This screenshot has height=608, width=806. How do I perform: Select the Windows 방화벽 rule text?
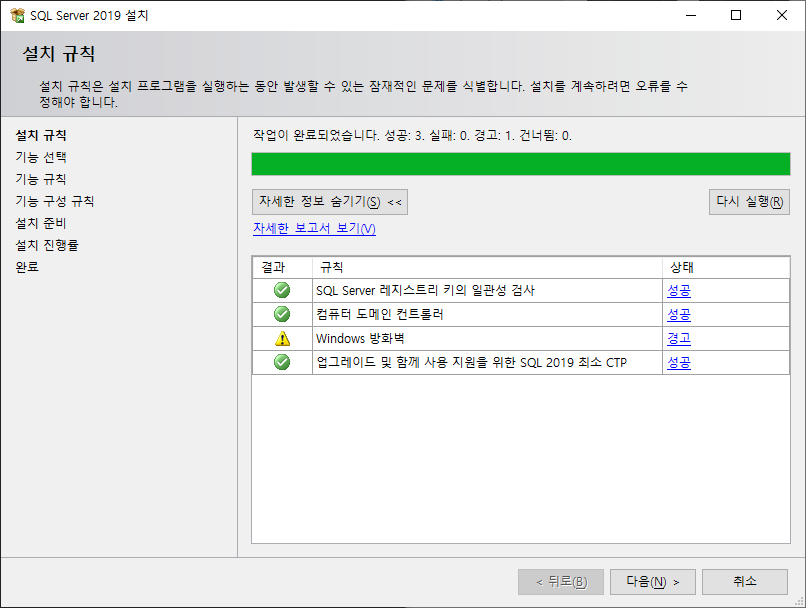click(360, 338)
